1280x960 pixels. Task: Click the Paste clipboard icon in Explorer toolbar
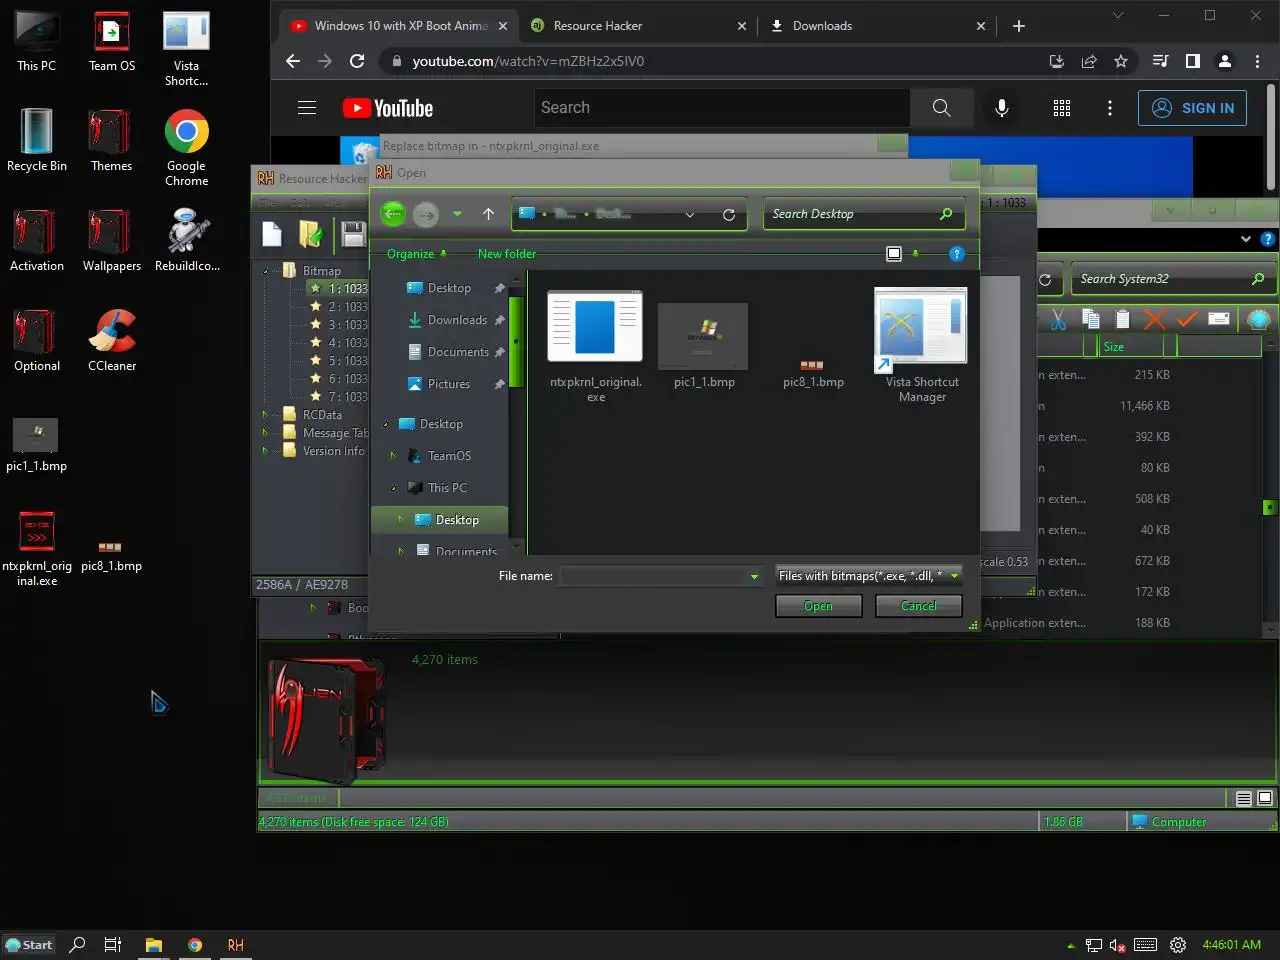[1123, 319]
